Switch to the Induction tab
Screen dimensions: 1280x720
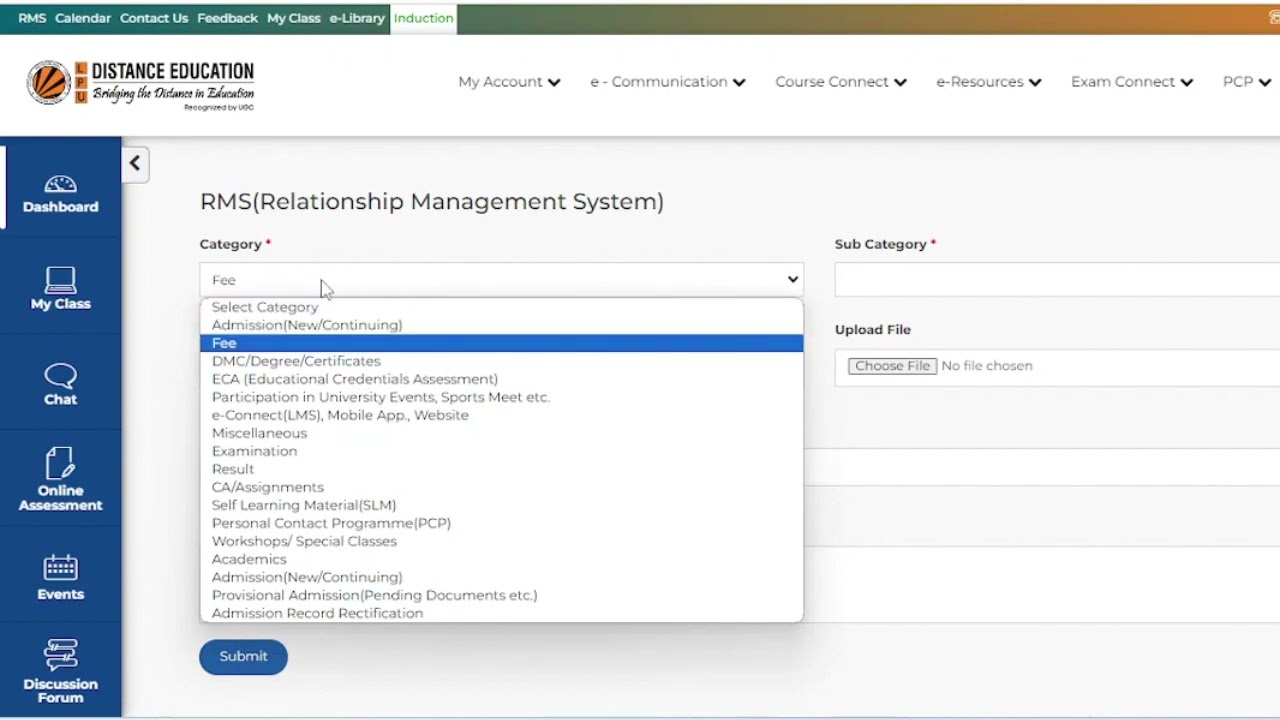coord(423,18)
